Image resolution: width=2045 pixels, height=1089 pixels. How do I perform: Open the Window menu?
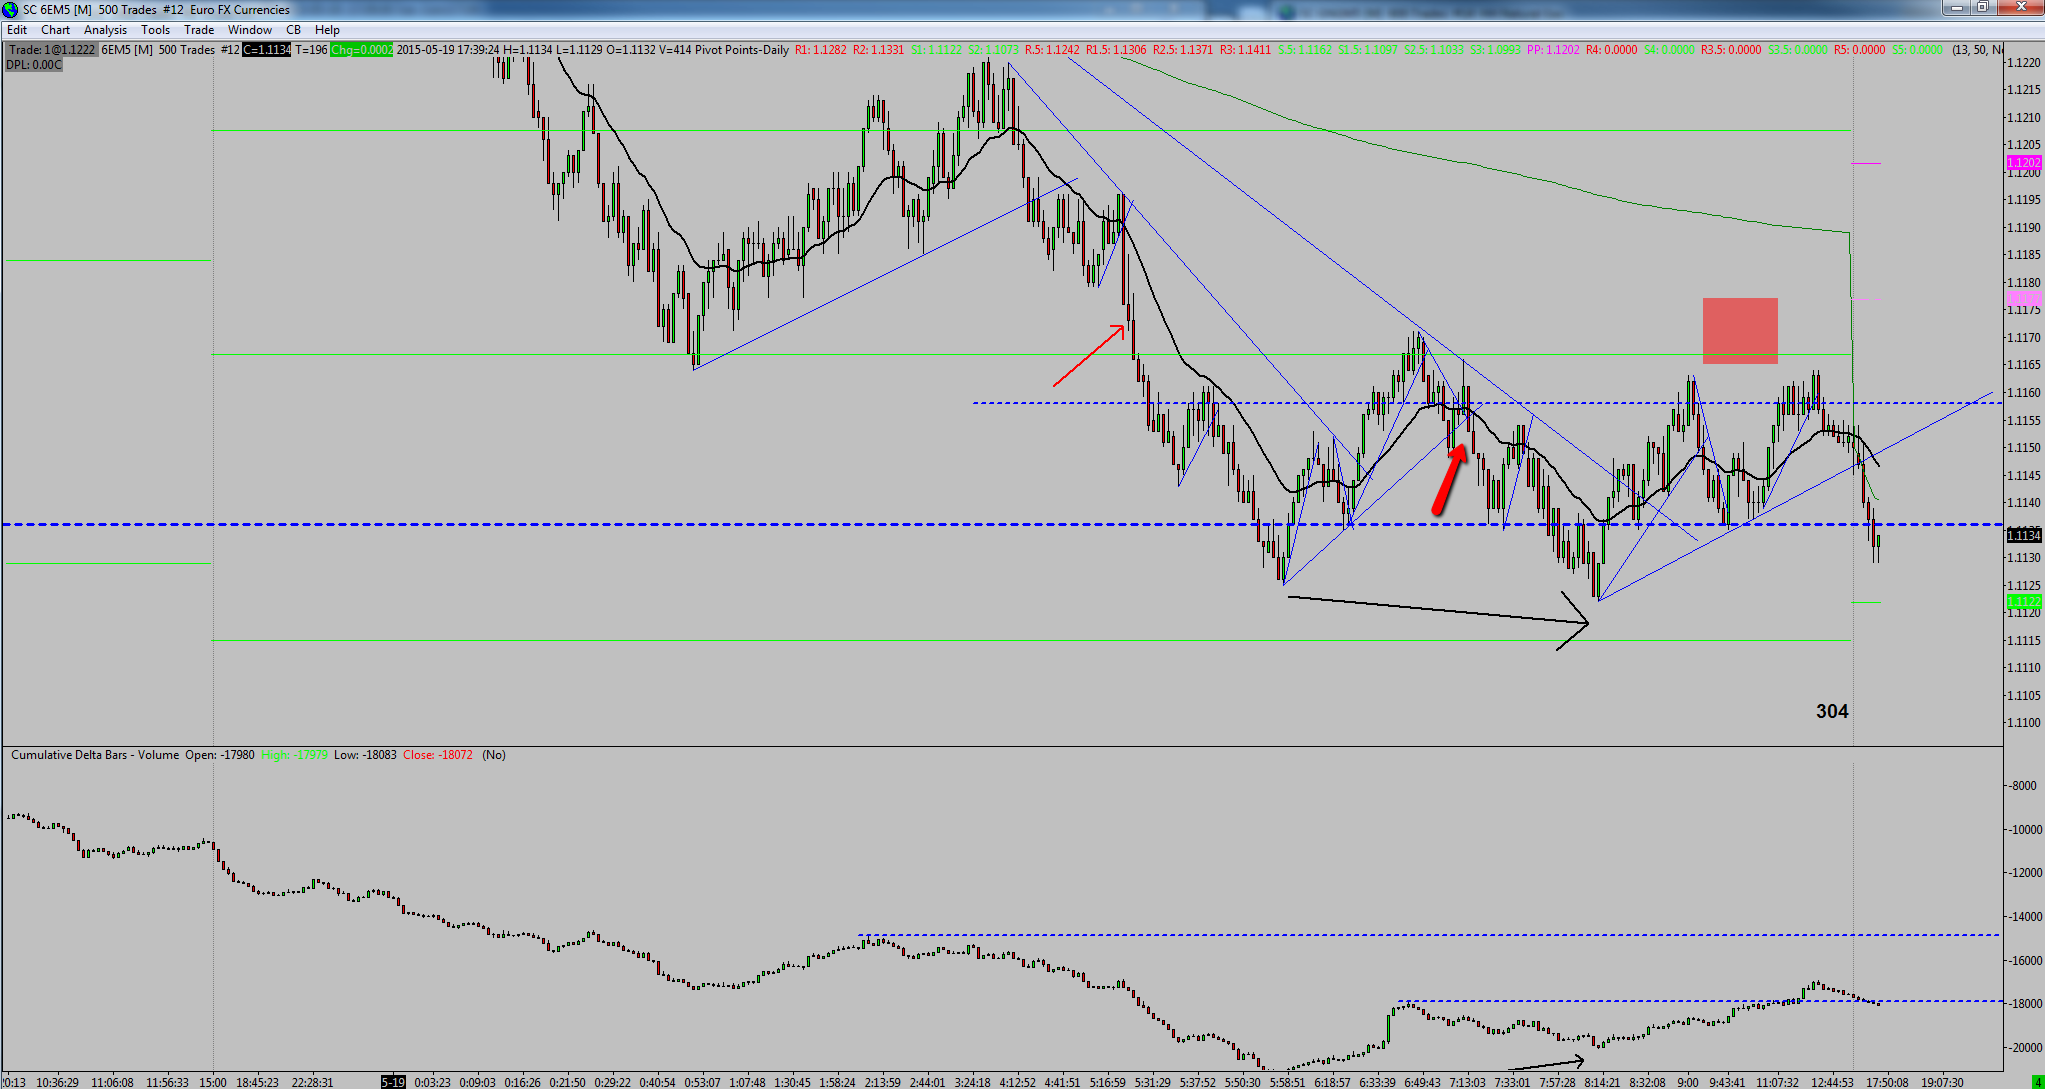(x=249, y=30)
